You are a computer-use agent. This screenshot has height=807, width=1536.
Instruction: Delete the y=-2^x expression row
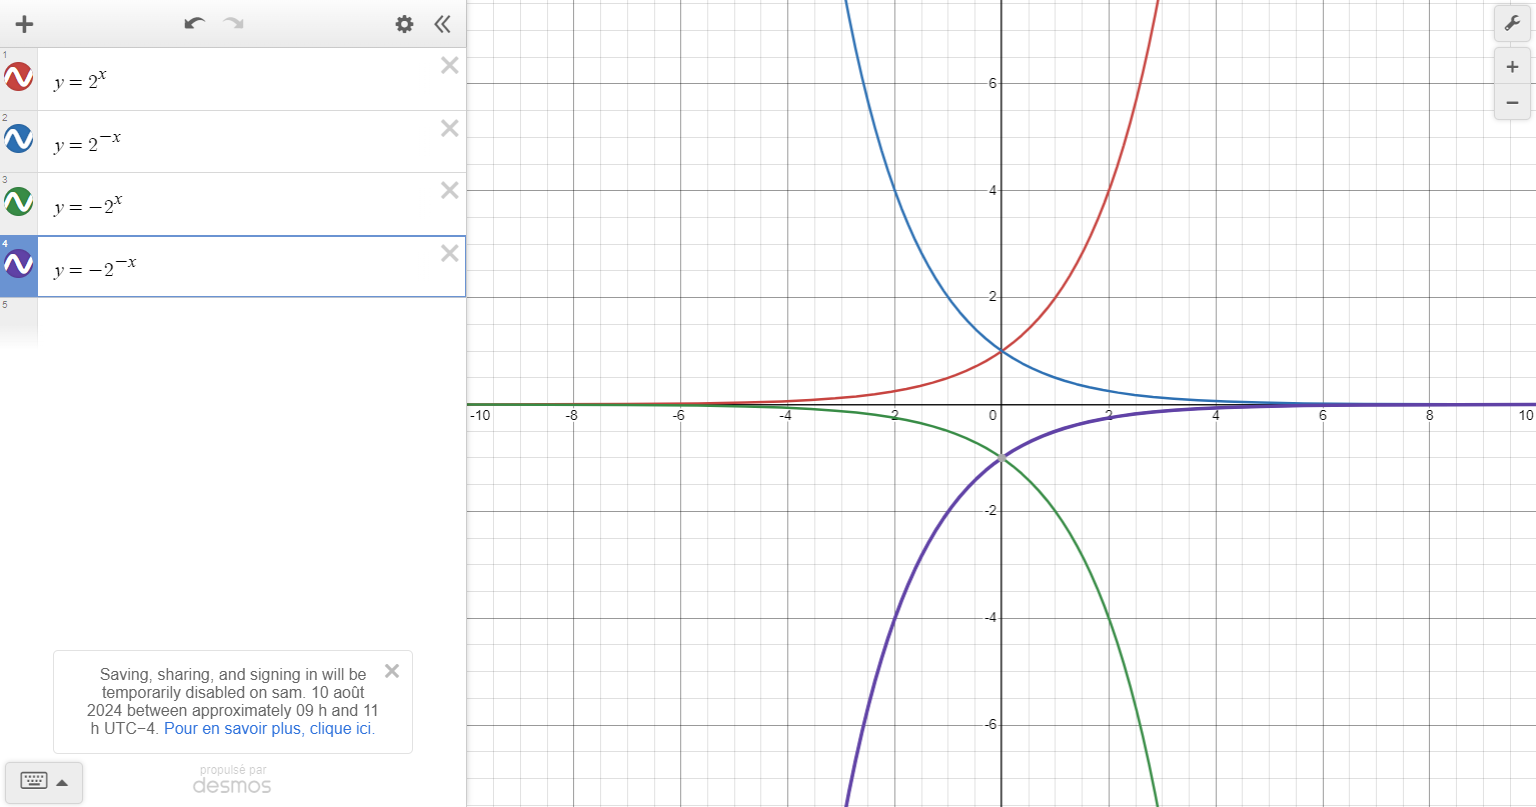click(x=450, y=190)
